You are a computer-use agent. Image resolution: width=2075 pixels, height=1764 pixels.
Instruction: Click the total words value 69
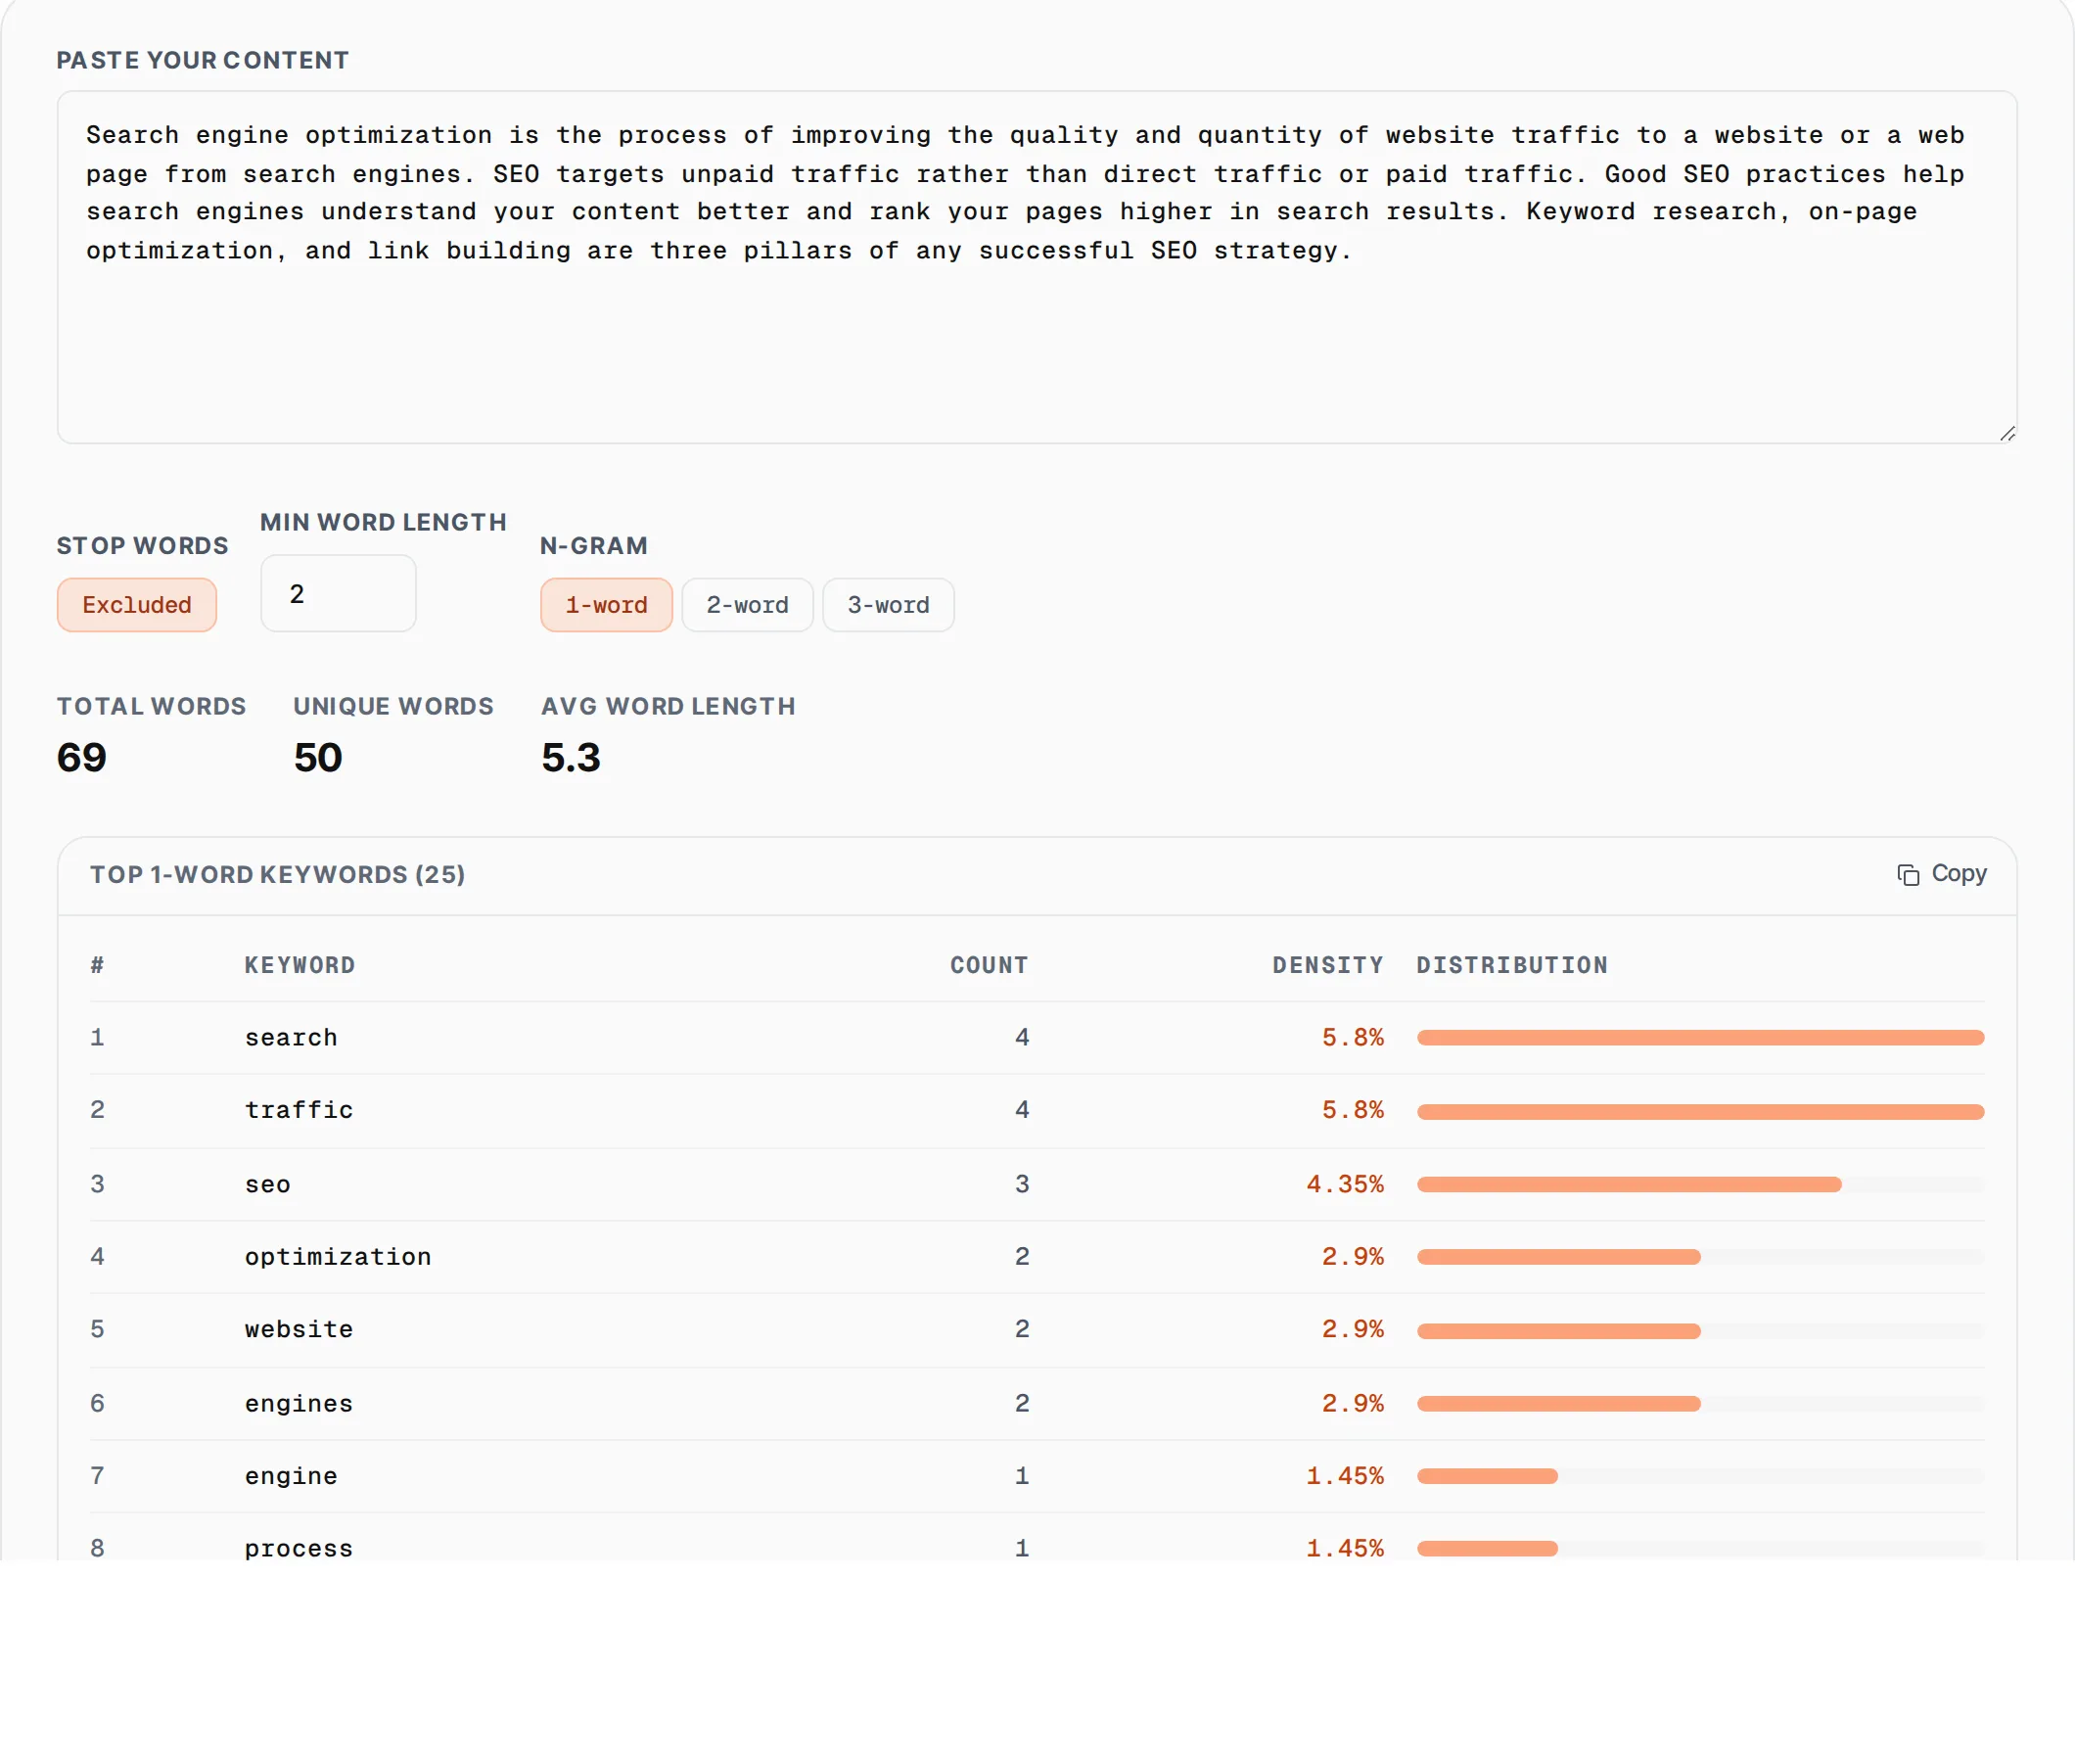point(81,758)
